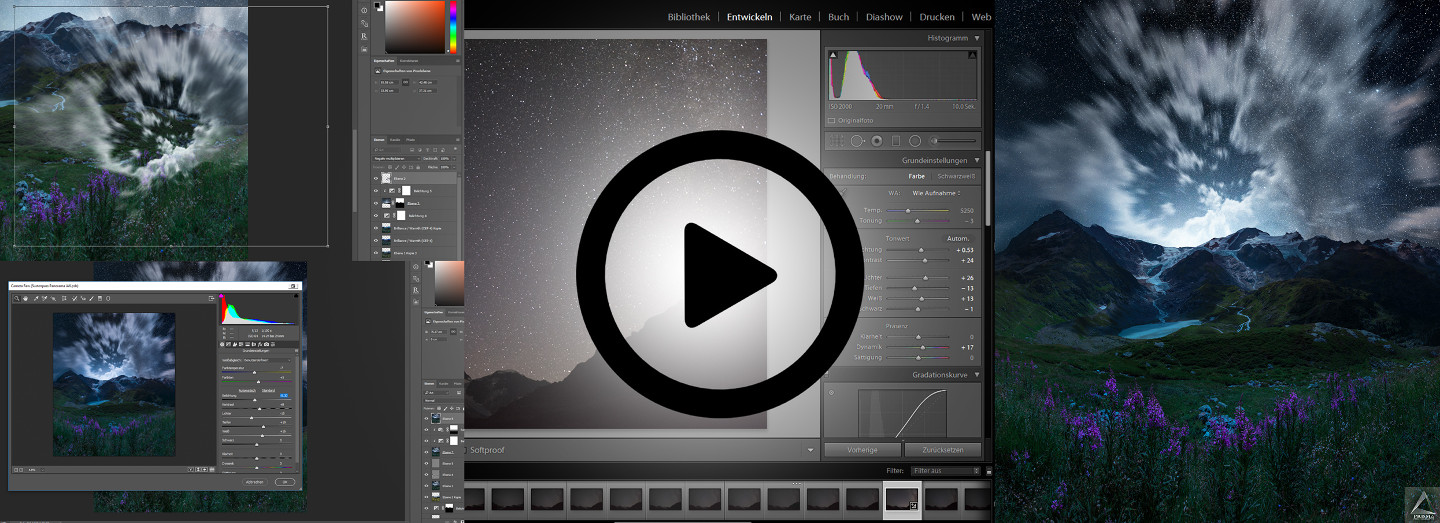Click shadow clipping triangle in histogram
Image resolution: width=1440 pixels, height=523 pixels.
coord(832,57)
